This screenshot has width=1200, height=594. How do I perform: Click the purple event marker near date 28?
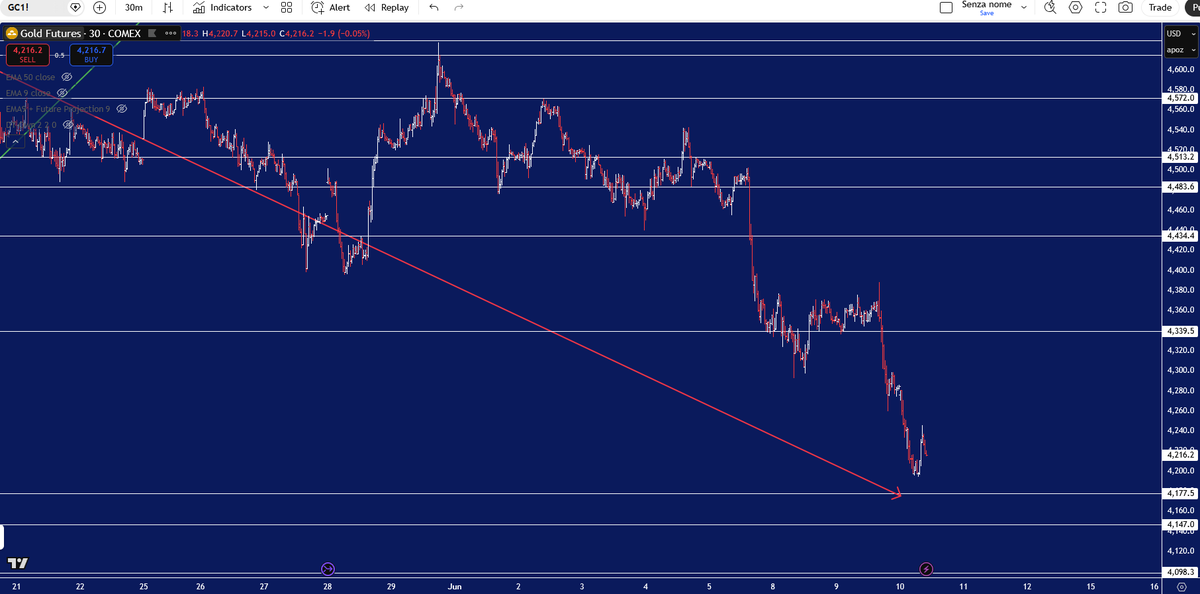328,568
